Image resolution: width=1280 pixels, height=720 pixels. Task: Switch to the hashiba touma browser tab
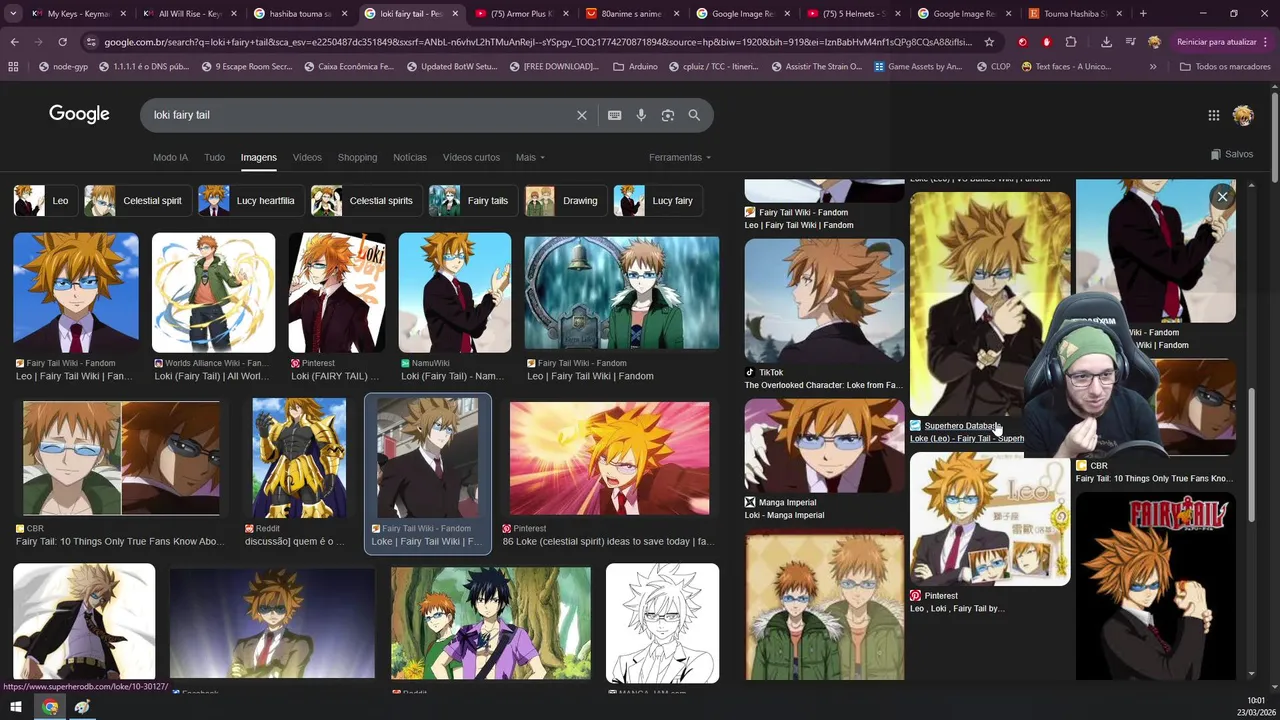point(298,14)
